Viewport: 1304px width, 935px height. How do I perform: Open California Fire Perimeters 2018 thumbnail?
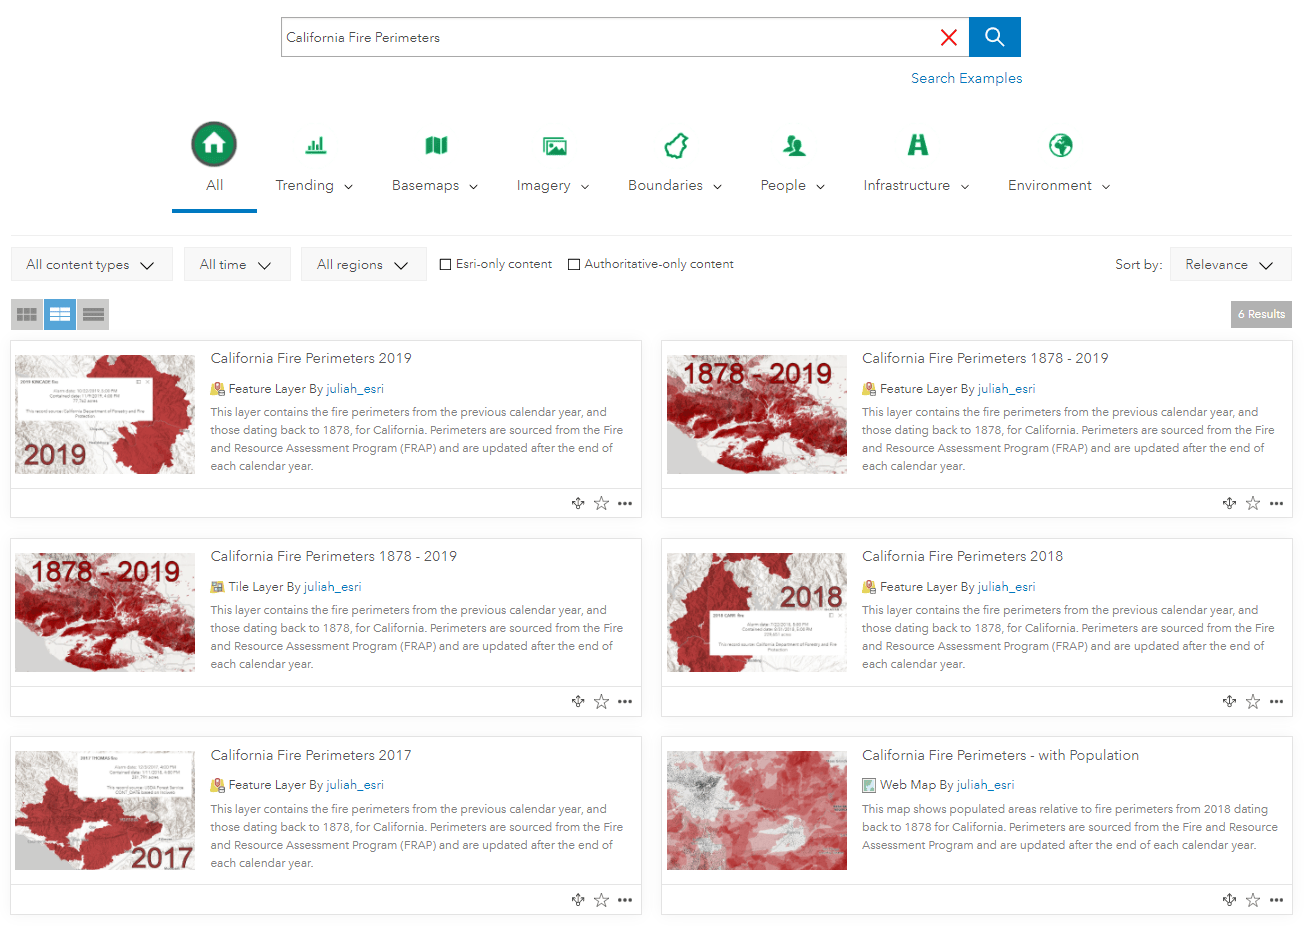pos(757,612)
